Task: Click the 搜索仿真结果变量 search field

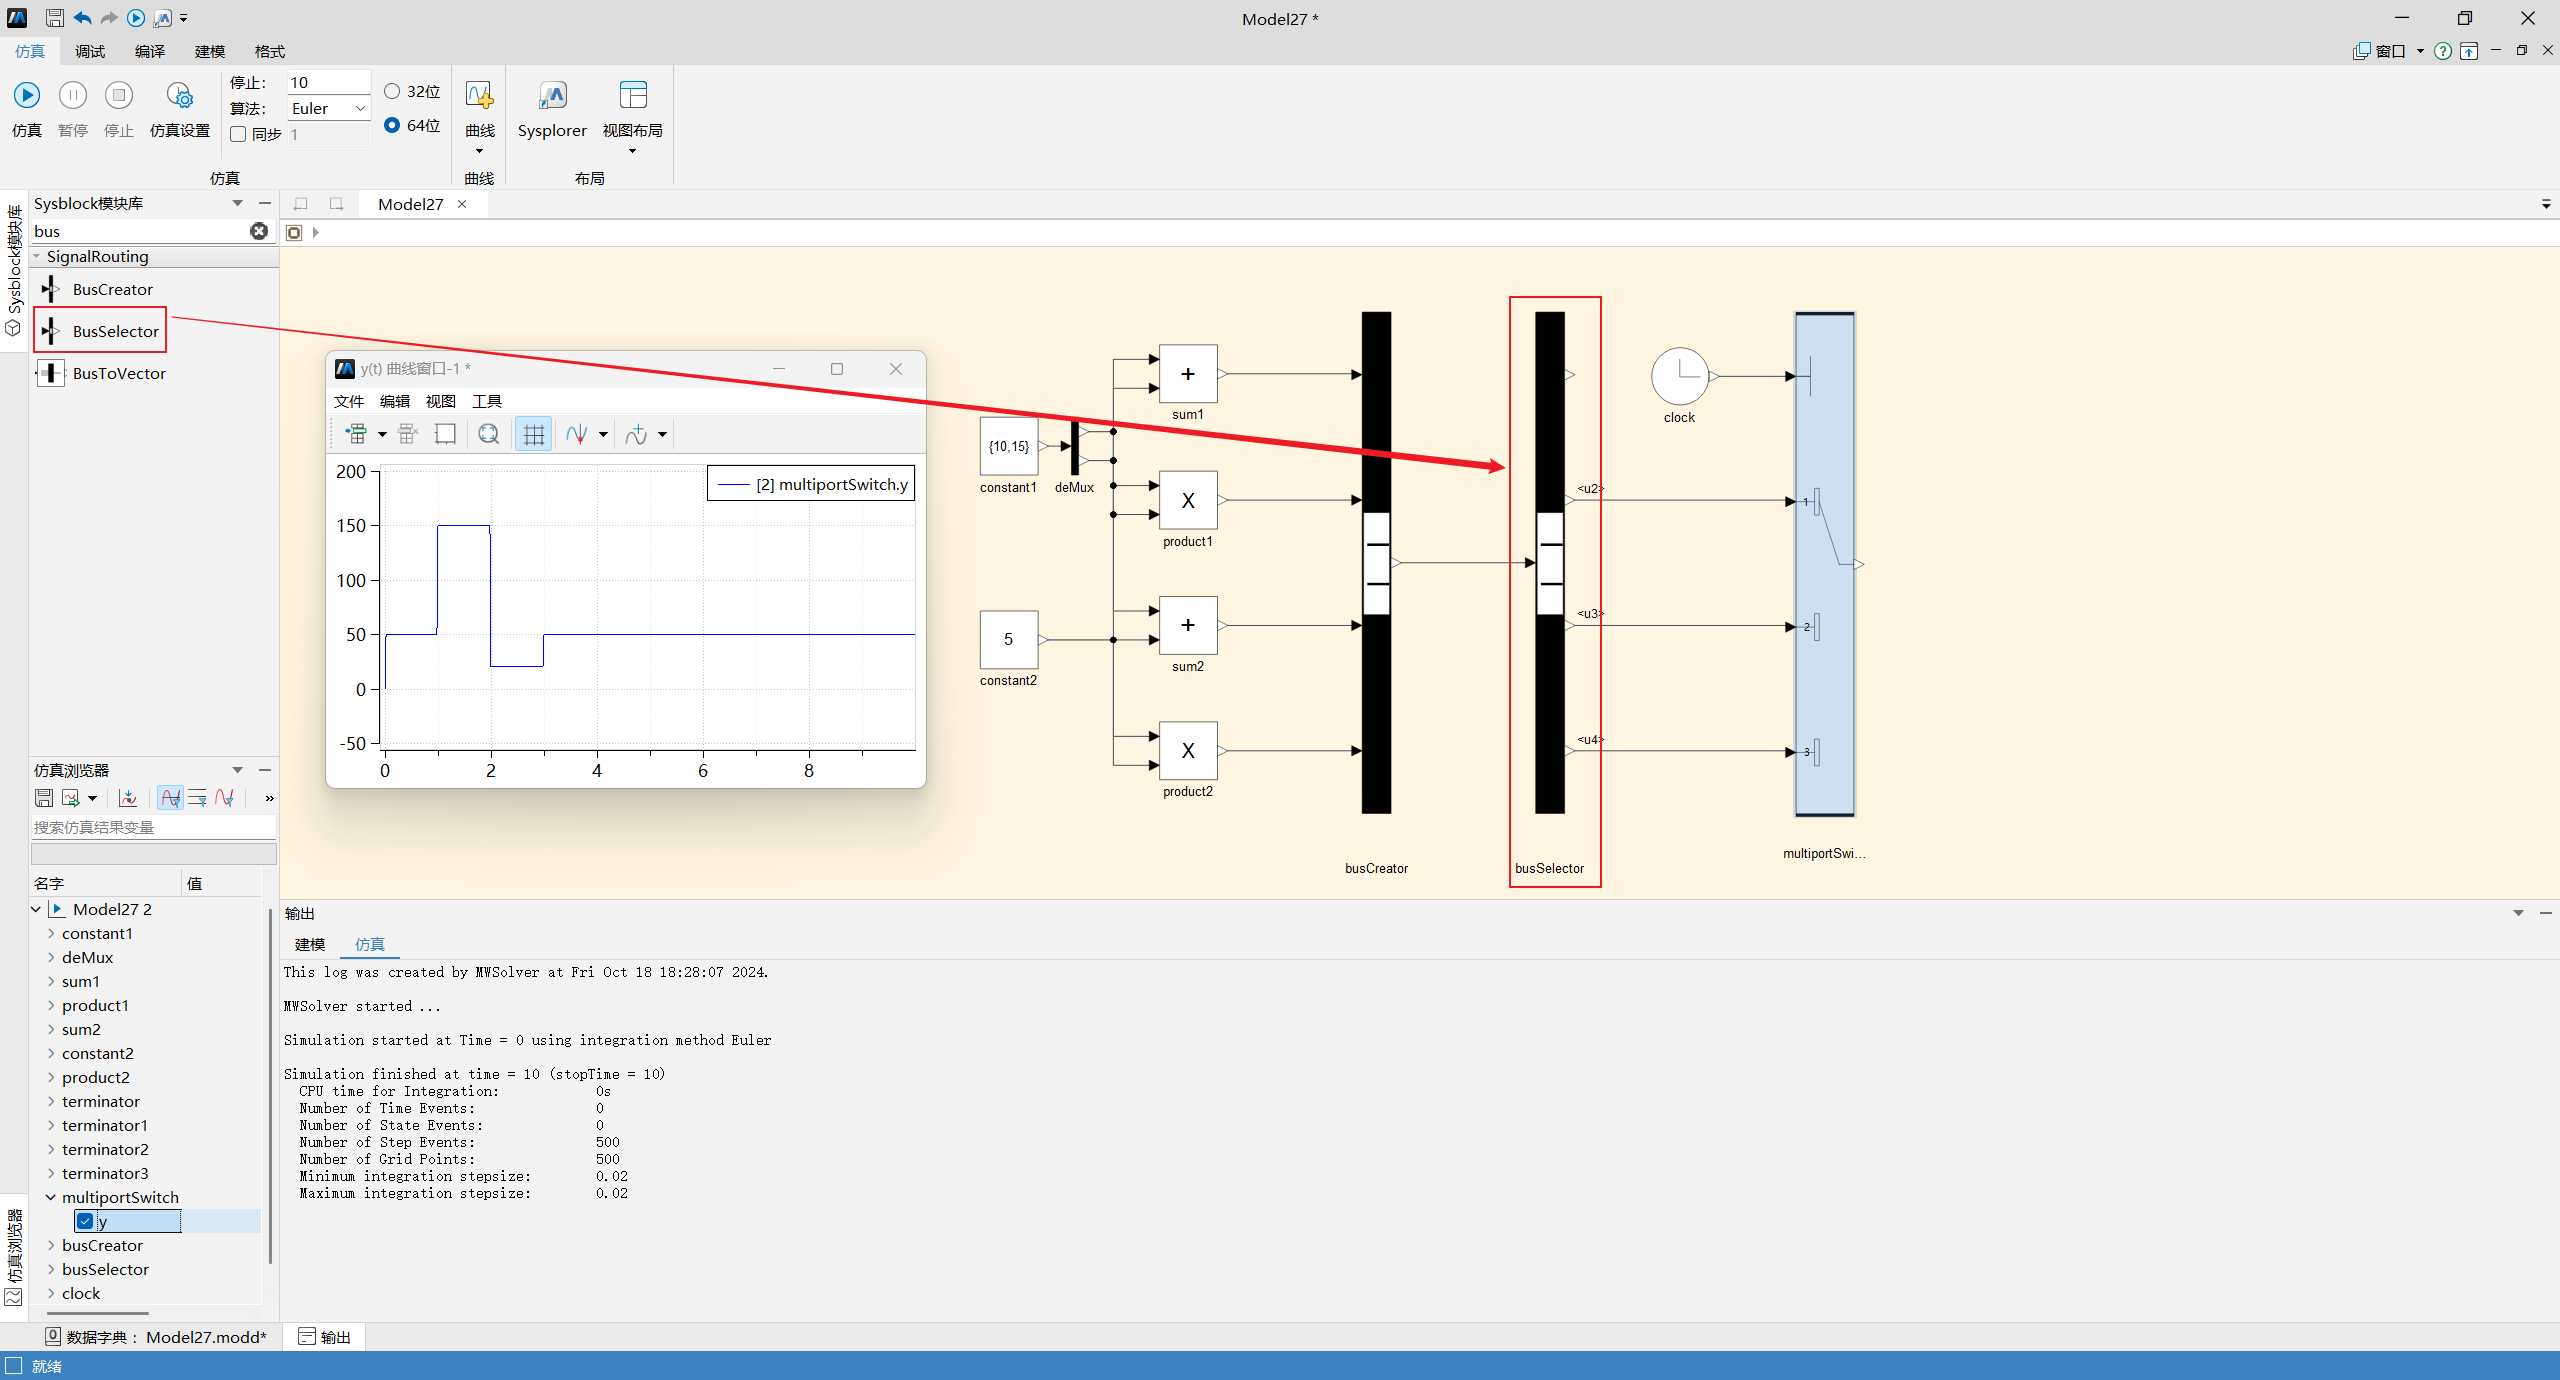Action: pos(154,827)
